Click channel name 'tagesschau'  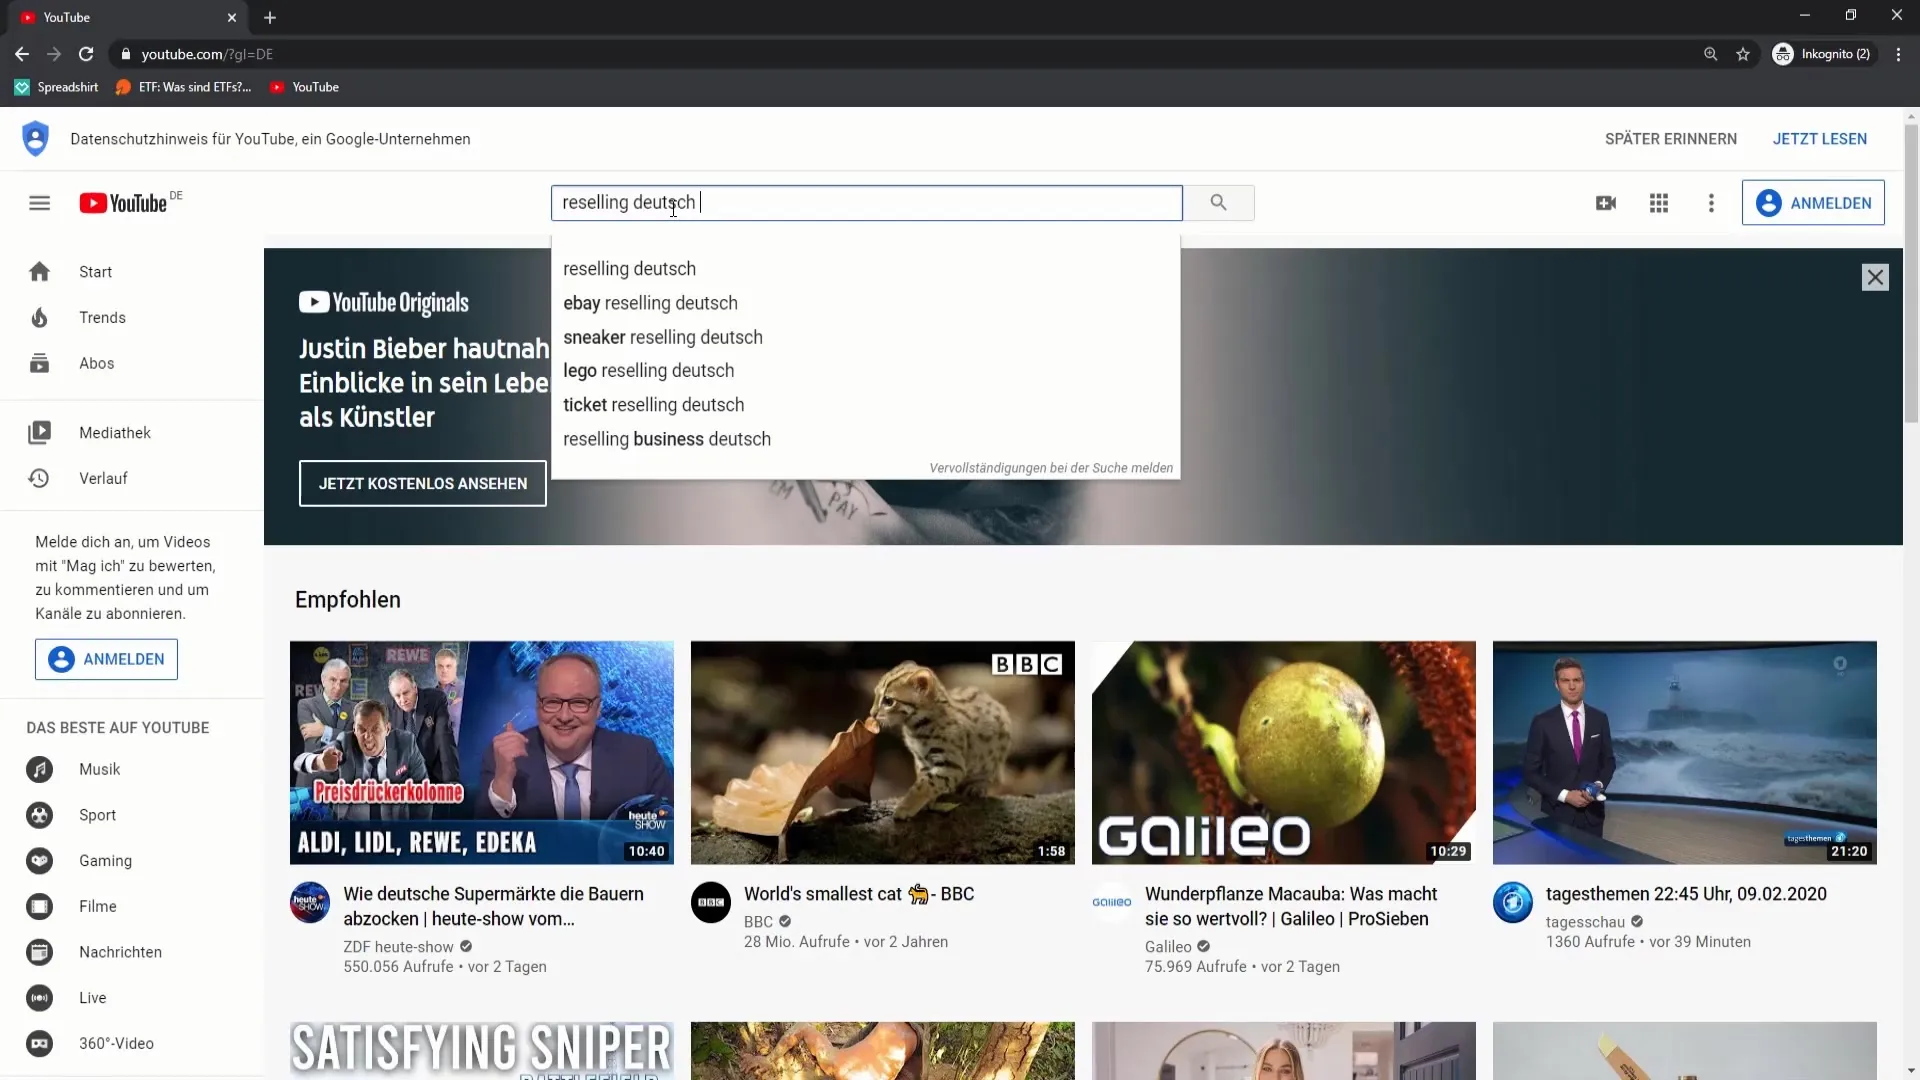click(1585, 922)
